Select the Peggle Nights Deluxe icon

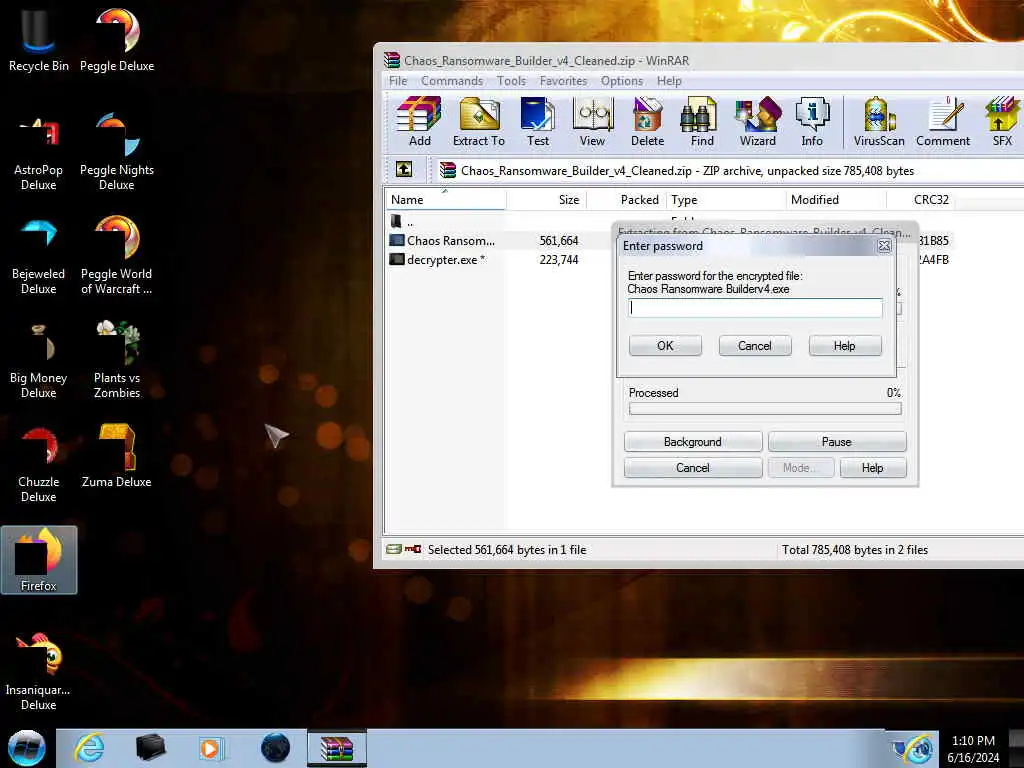(117, 152)
